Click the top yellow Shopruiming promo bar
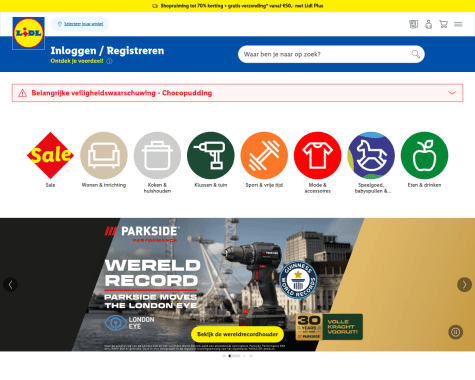475x380 pixels. tap(237, 6)
